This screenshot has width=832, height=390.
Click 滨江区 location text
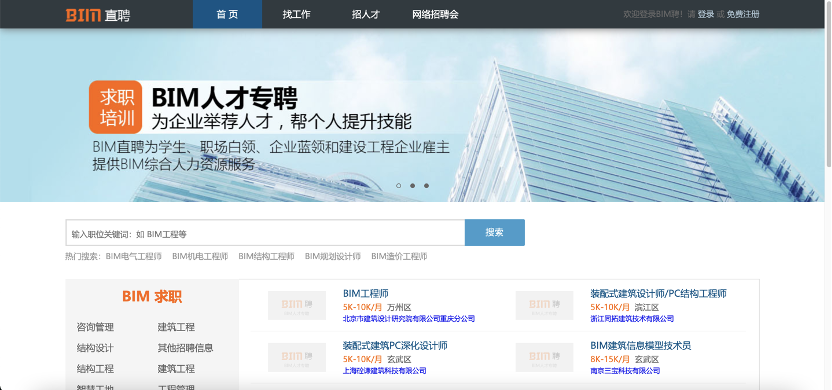(x=647, y=307)
